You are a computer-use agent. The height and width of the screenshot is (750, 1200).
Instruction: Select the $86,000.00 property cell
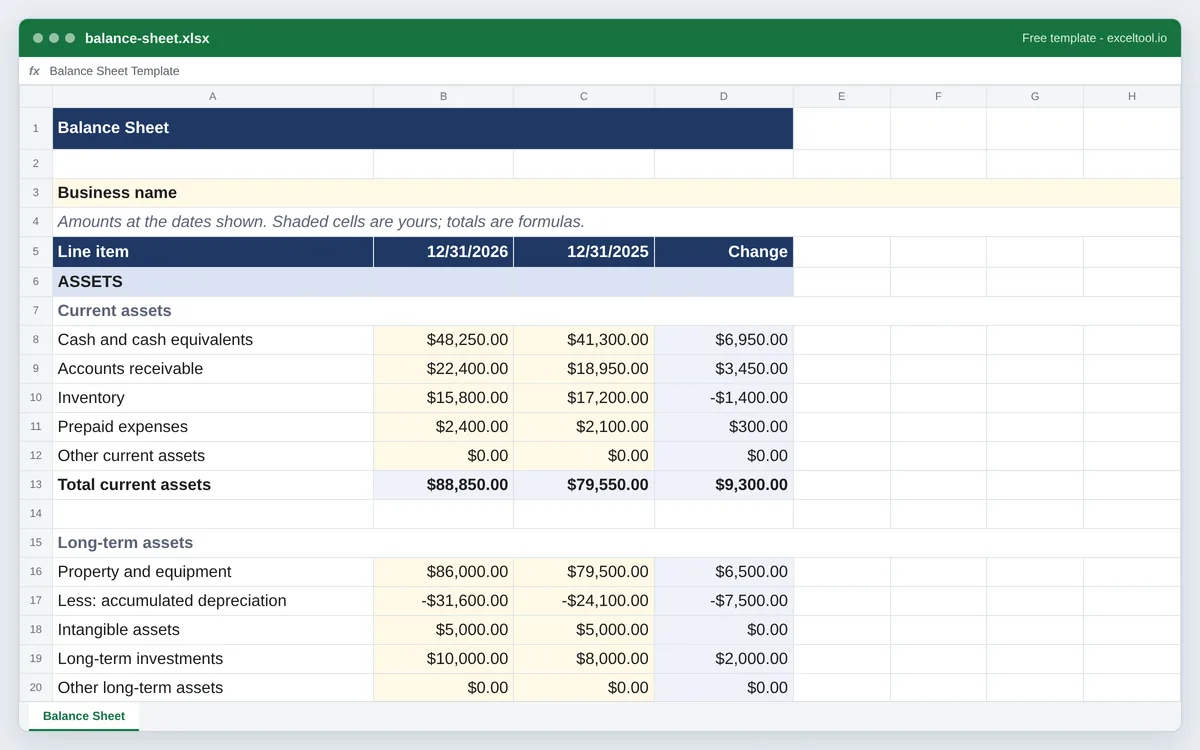[x=443, y=572]
